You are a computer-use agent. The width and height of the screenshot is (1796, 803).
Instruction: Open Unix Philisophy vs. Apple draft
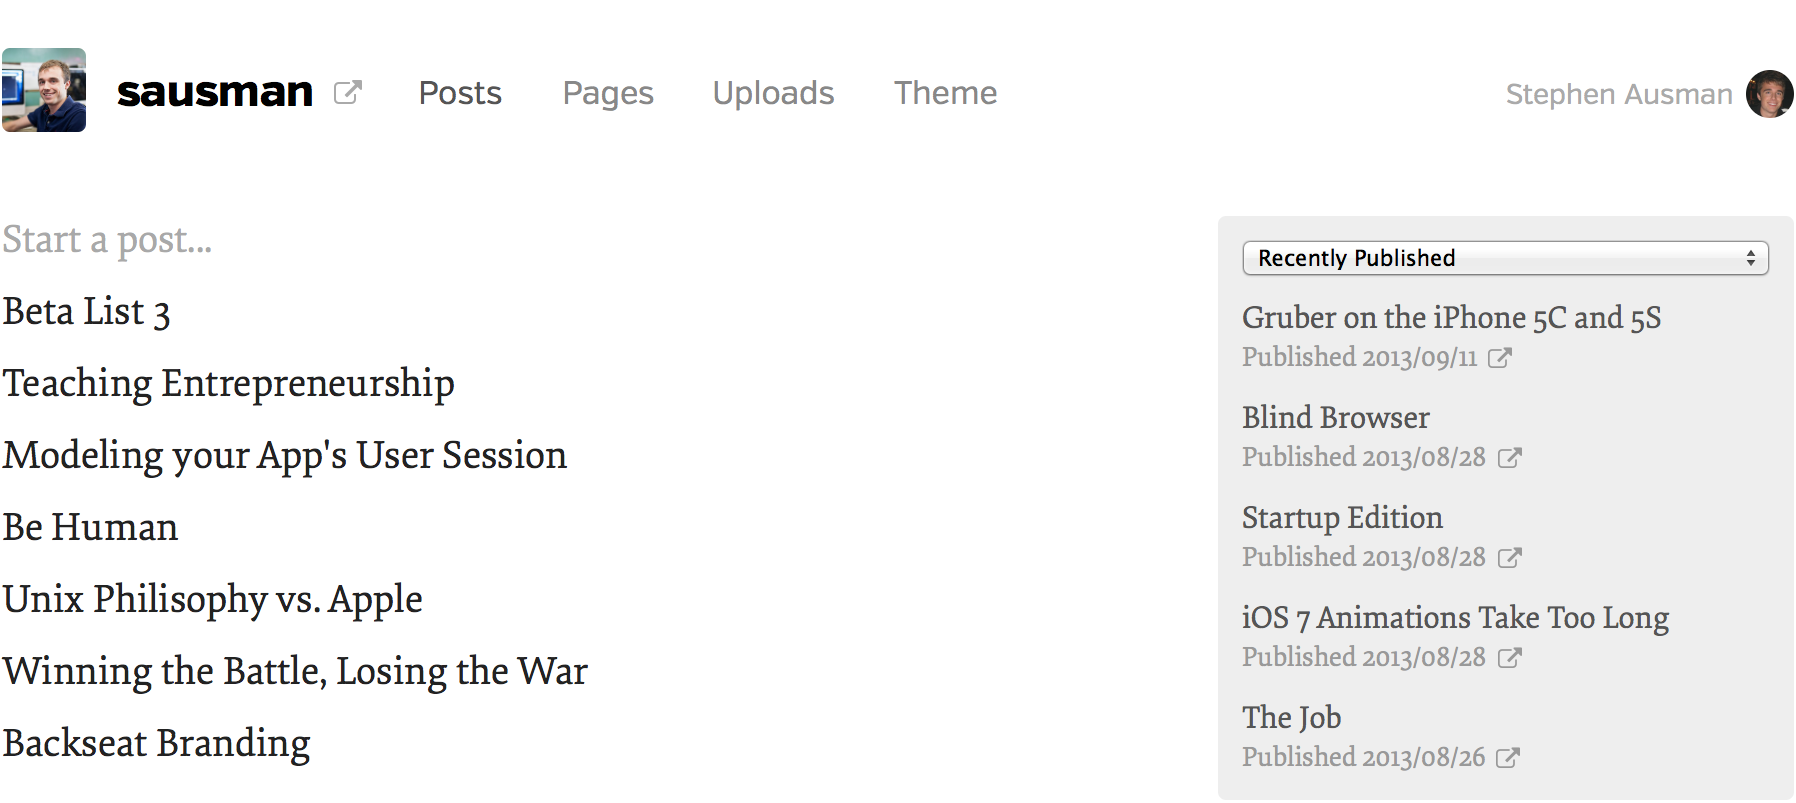tap(212, 600)
